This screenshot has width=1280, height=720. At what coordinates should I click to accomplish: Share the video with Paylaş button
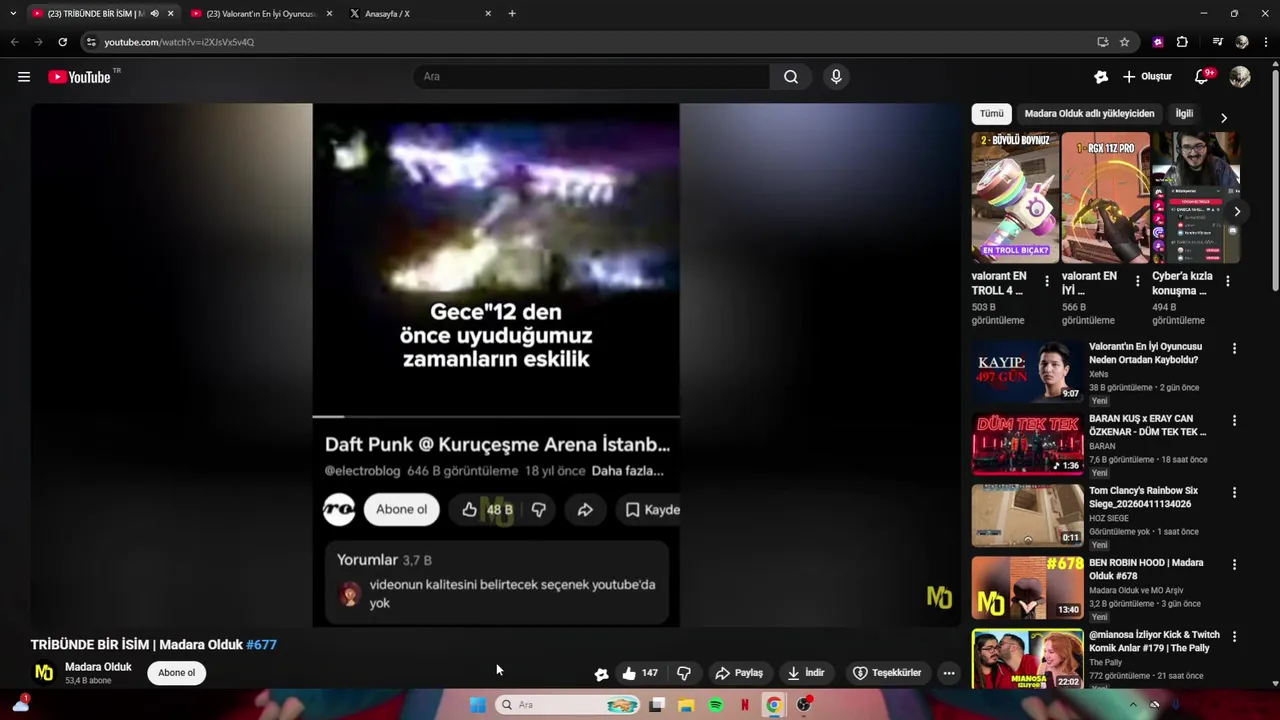739,673
